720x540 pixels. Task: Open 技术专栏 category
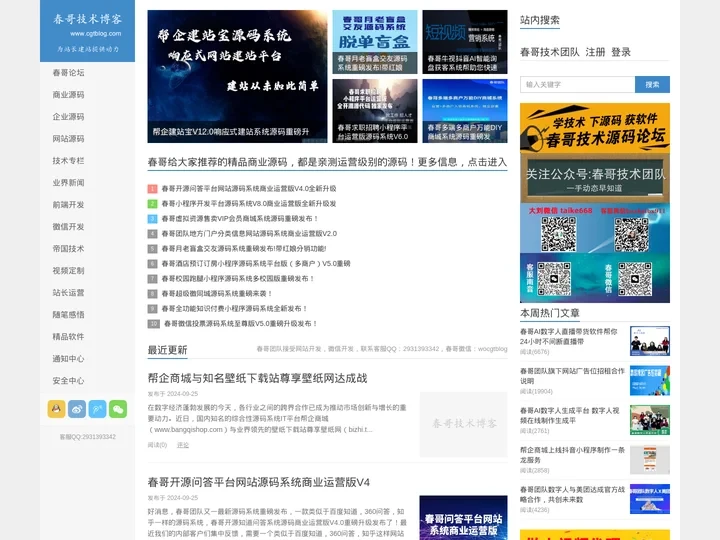point(68,161)
